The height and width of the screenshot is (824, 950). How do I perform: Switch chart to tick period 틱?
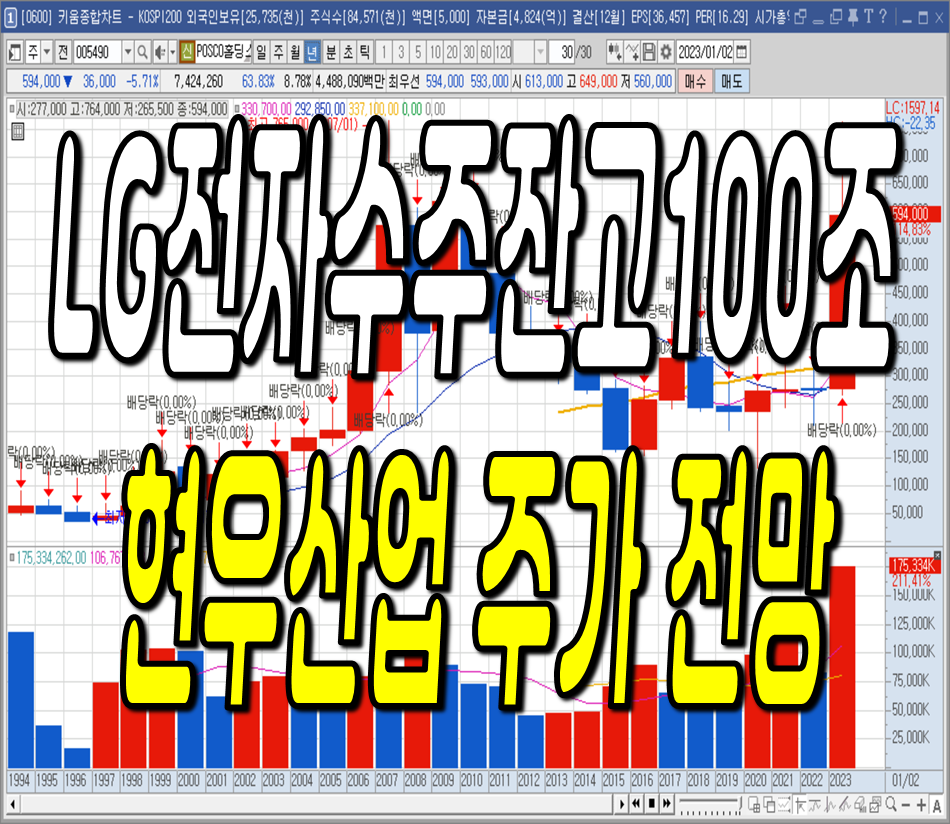(365, 52)
